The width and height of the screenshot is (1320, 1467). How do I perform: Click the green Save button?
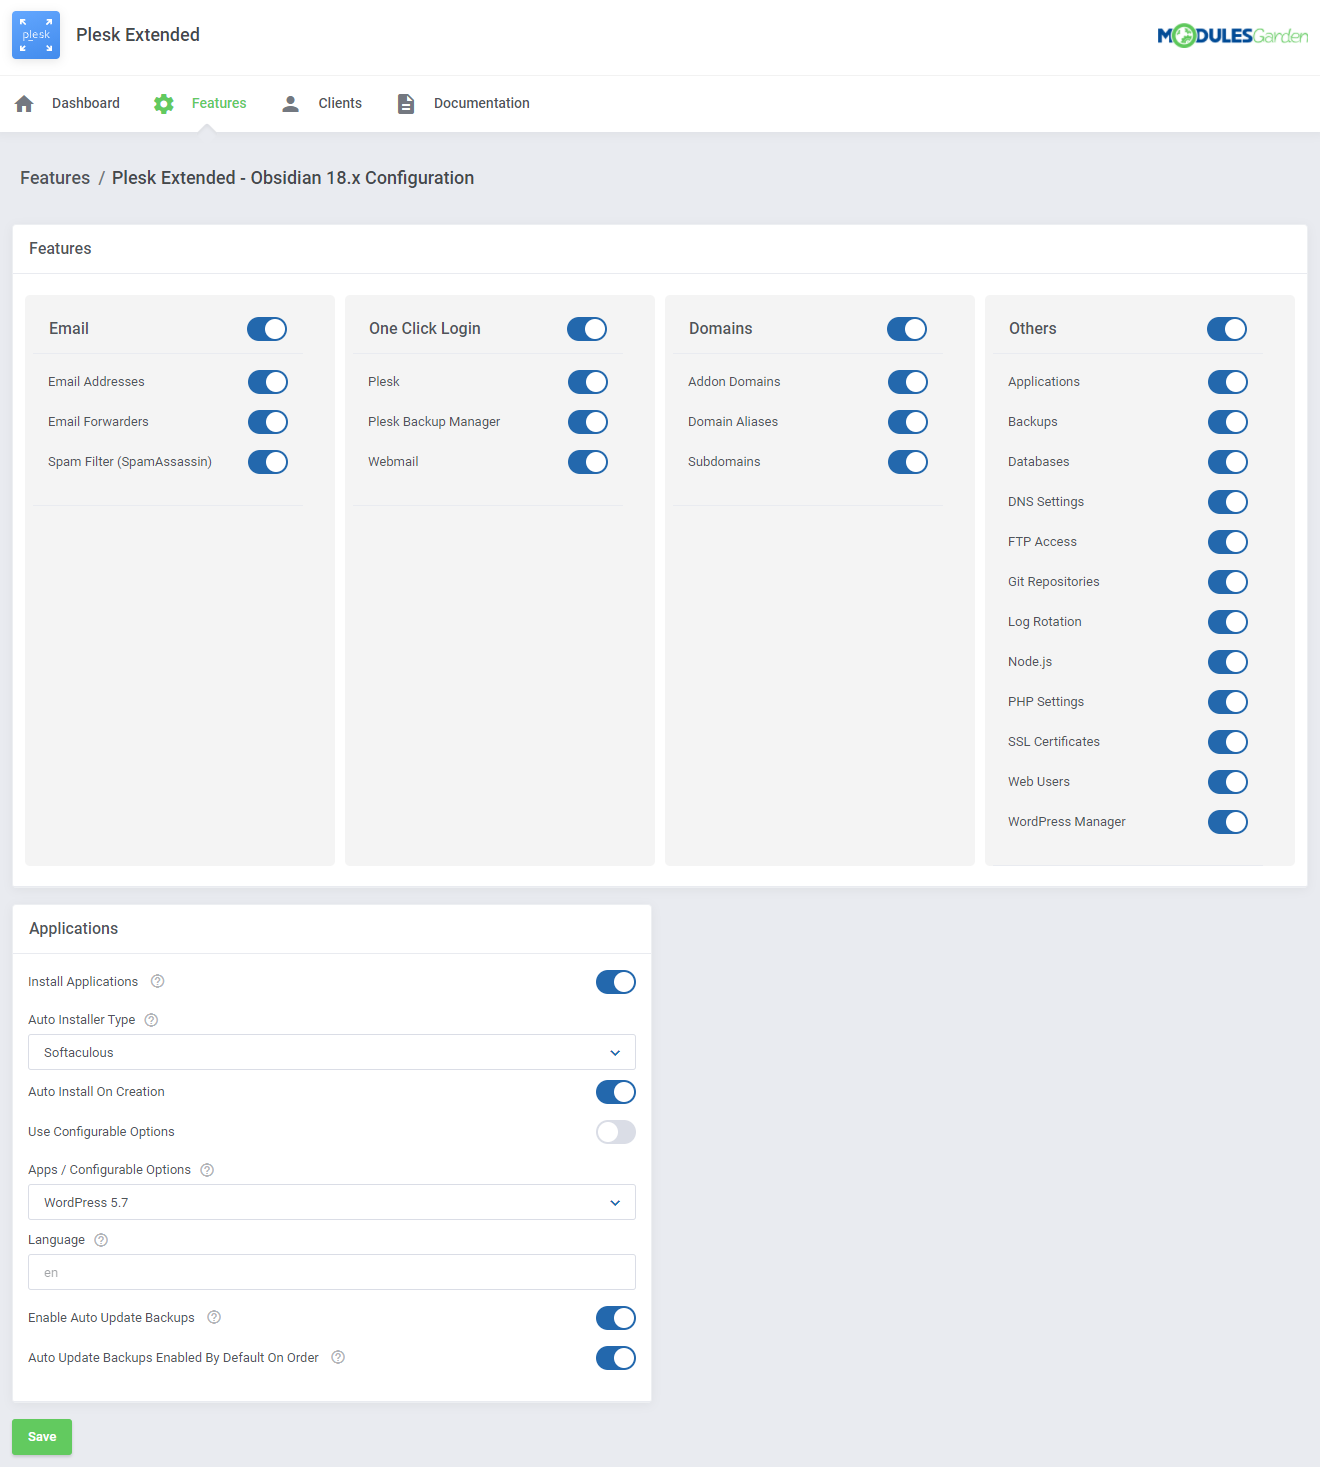pyautogui.click(x=42, y=1437)
